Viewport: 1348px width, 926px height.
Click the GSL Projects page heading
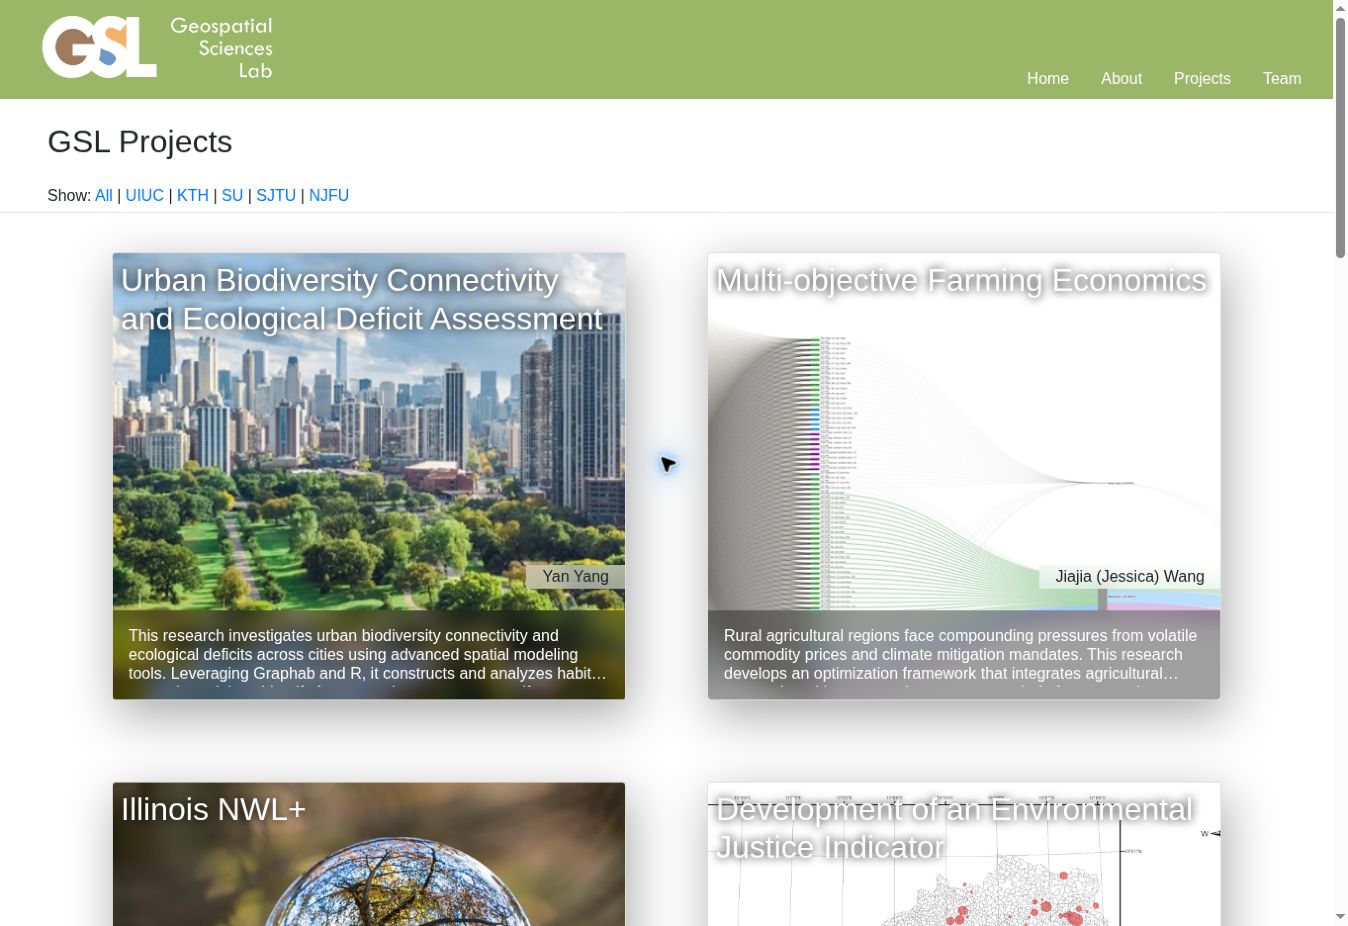click(140, 142)
